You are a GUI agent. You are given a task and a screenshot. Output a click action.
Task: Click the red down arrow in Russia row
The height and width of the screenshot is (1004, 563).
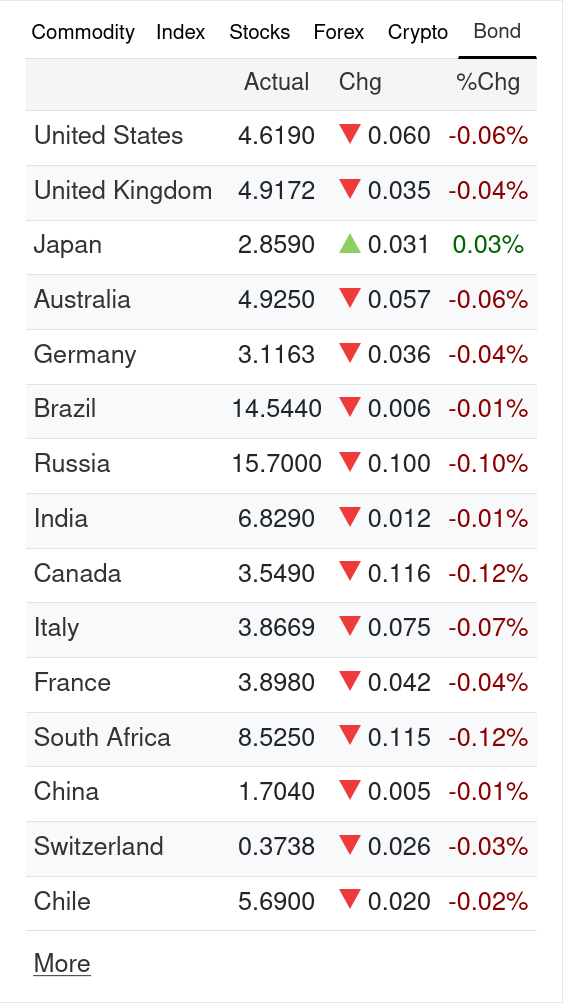click(x=350, y=462)
